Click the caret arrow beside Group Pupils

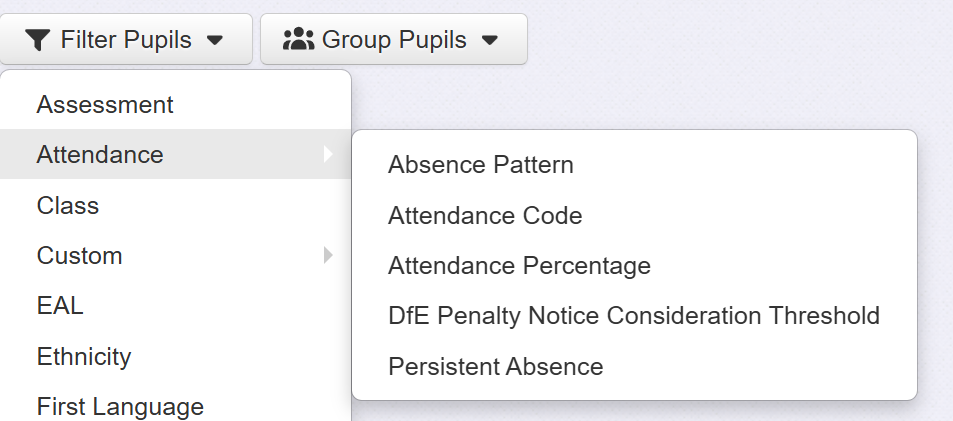coord(490,41)
